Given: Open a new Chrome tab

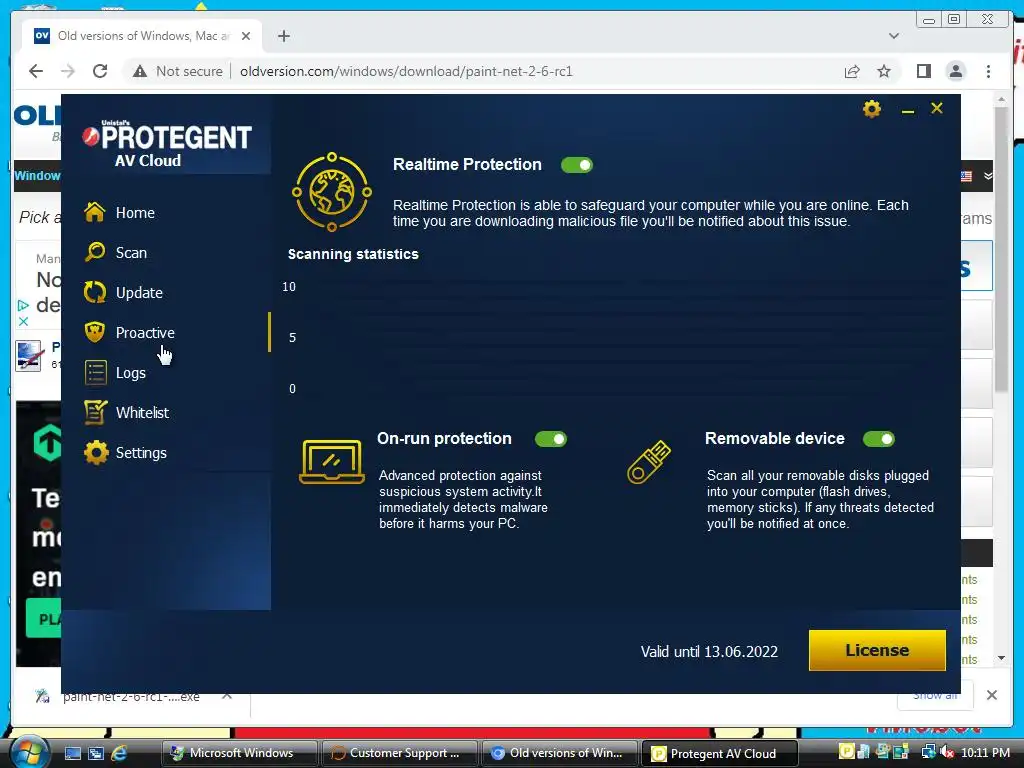Looking at the screenshot, I should (283, 36).
